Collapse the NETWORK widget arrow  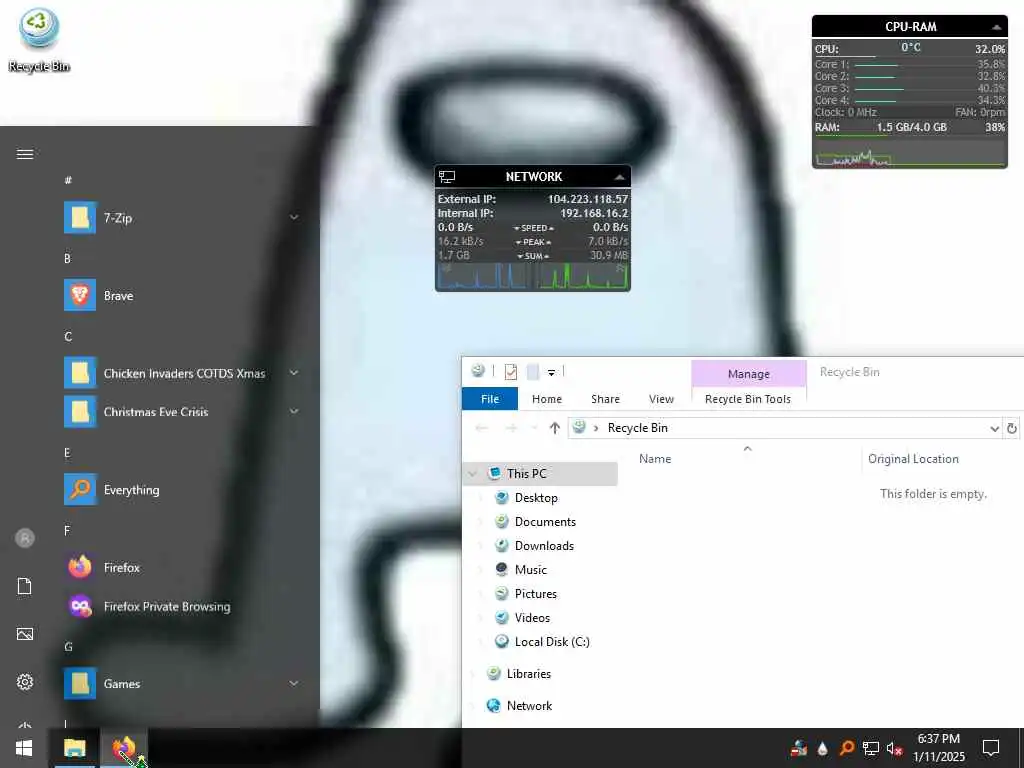coord(619,177)
